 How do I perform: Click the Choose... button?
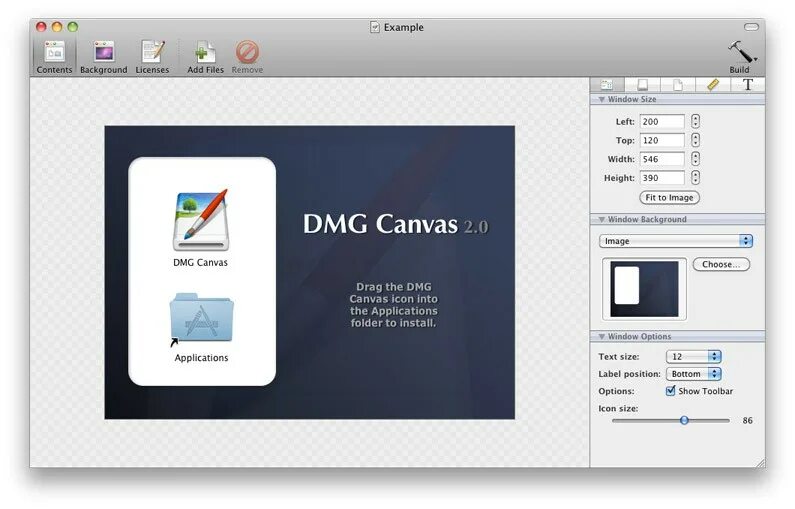tap(721, 264)
